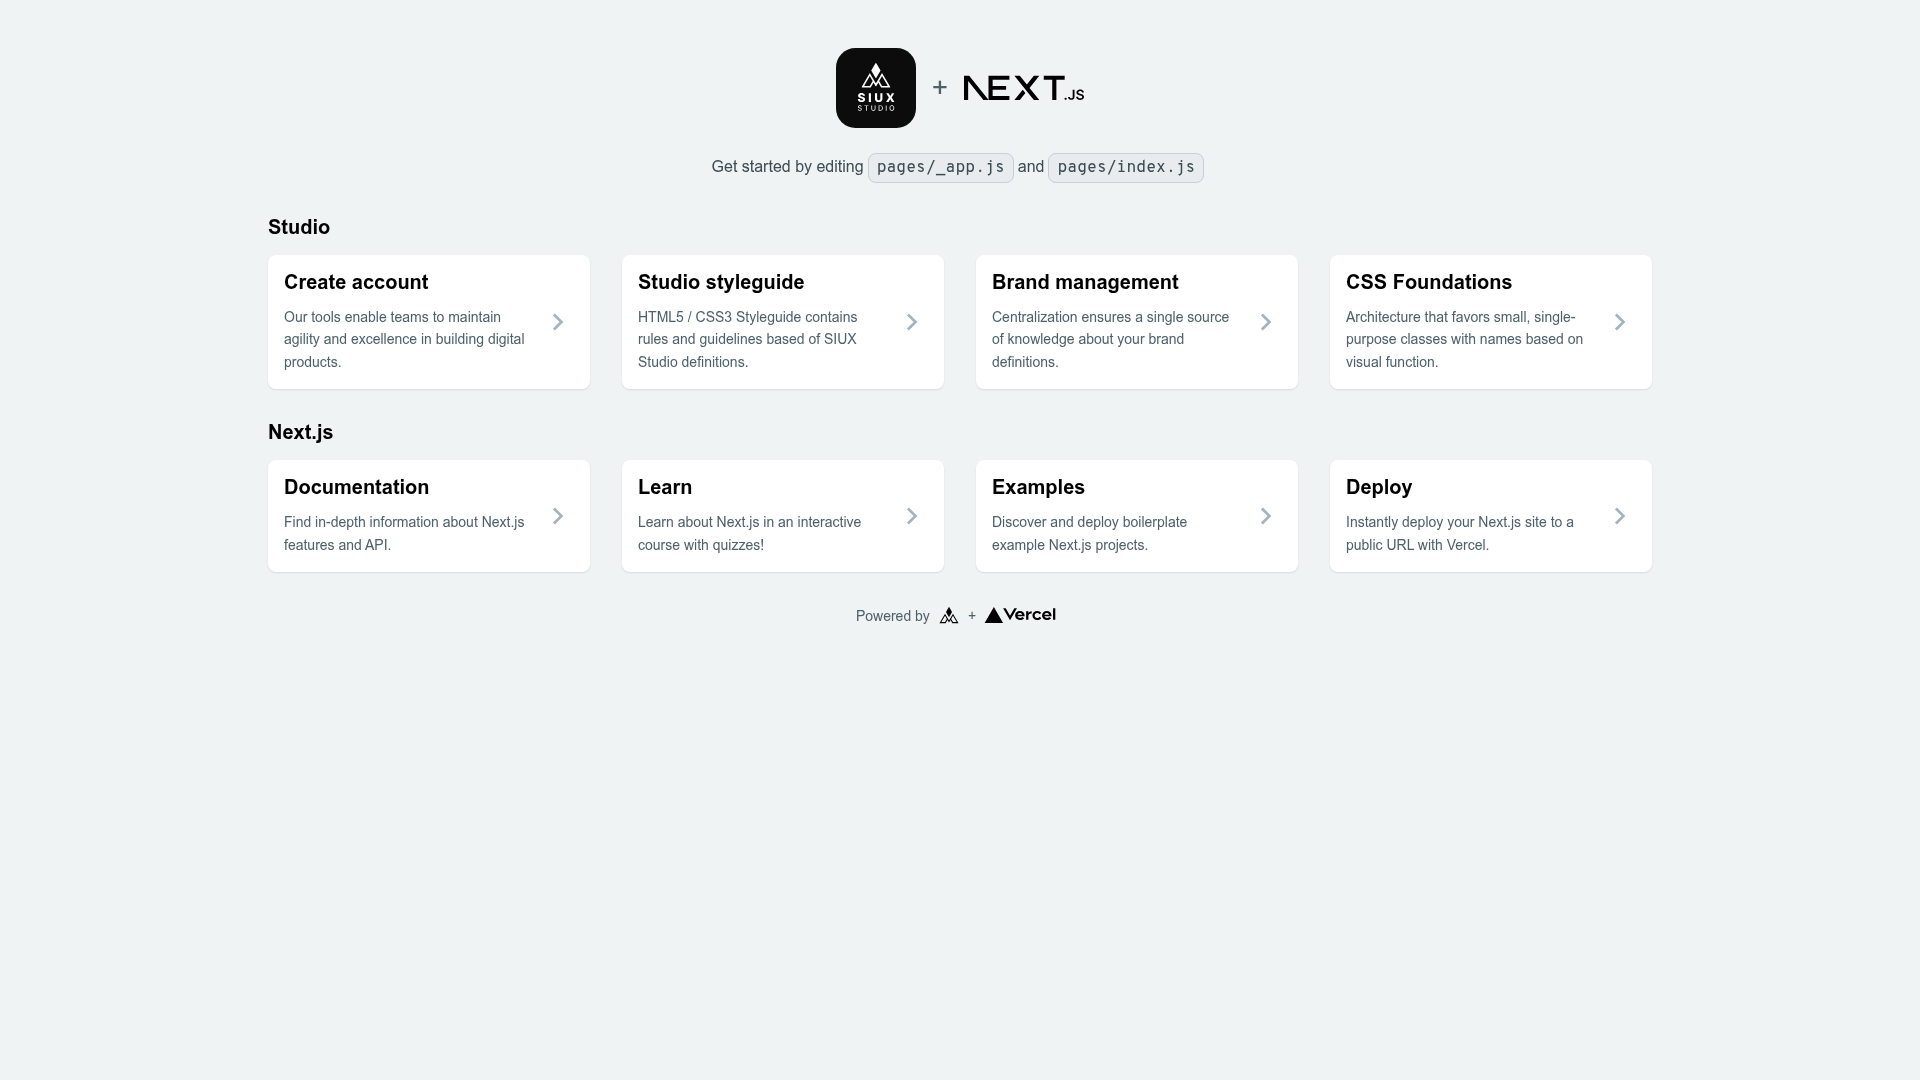This screenshot has width=1920, height=1080.
Task: Click the Next.js logo
Action: [1023, 88]
